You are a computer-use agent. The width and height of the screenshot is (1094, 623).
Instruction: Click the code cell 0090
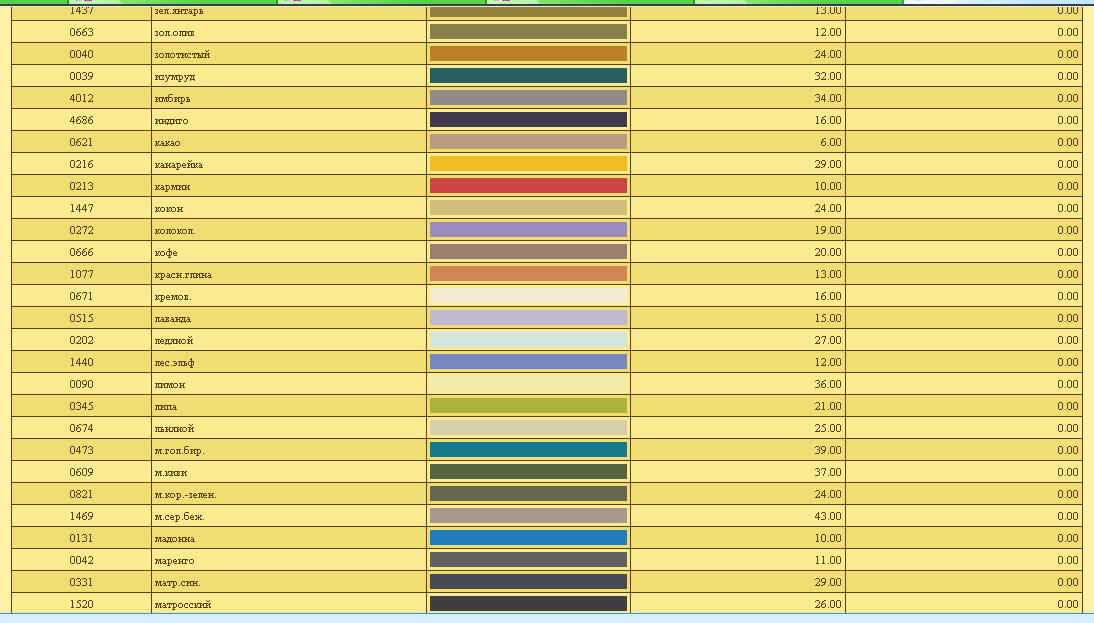pos(82,384)
